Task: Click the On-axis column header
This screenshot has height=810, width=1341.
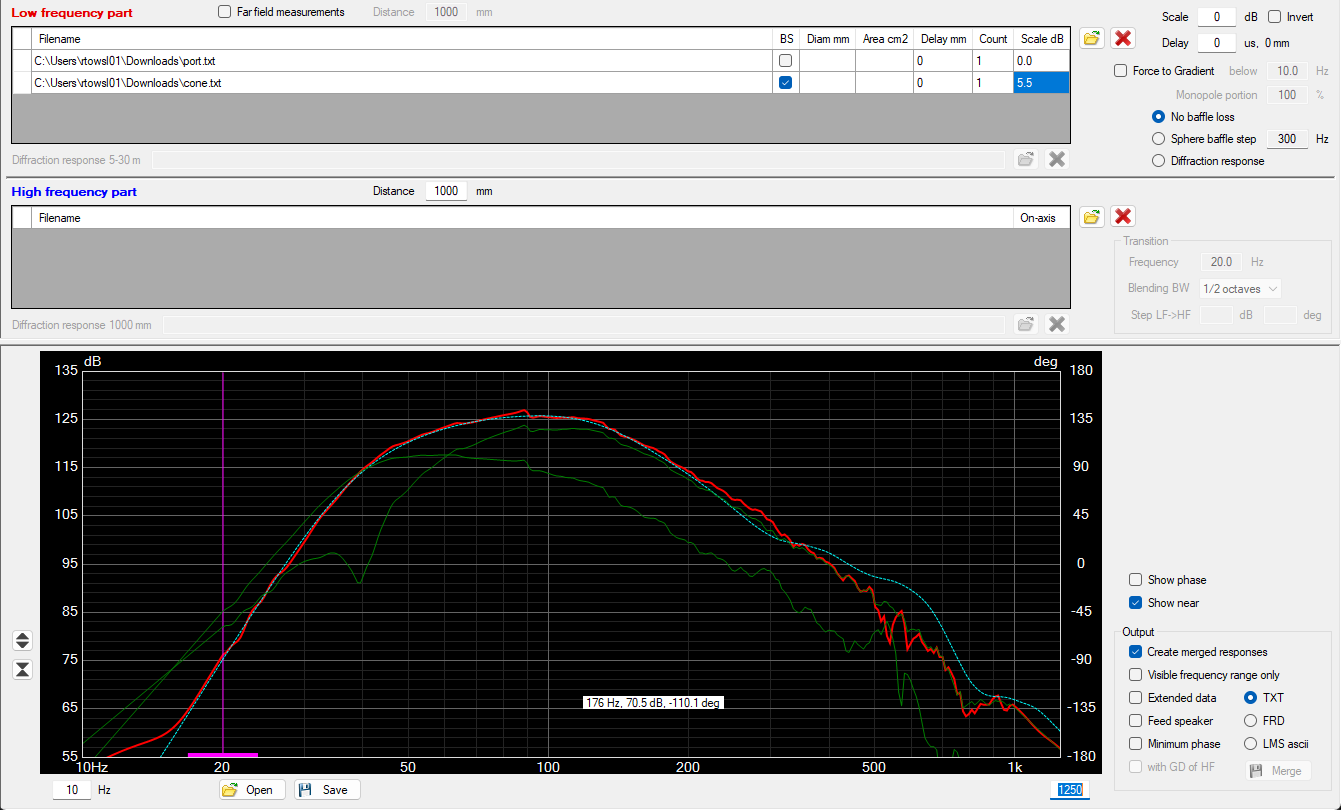Action: click(1041, 217)
